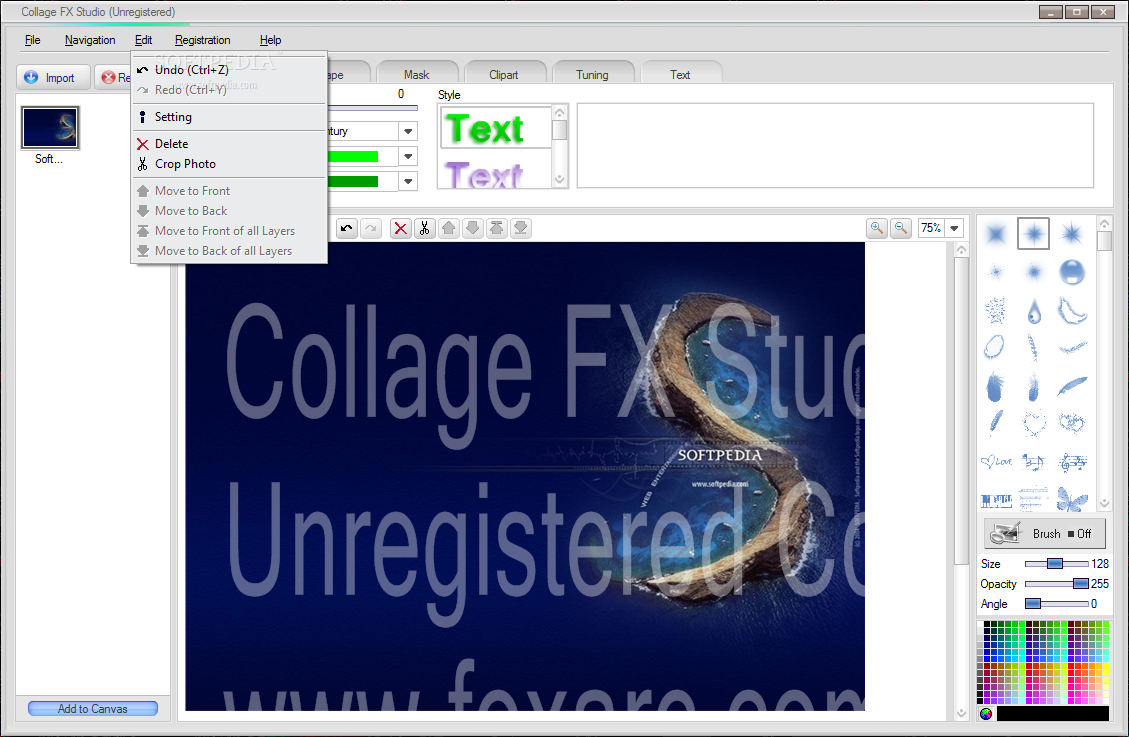The height and width of the screenshot is (737, 1129).
Task: Click move to front of all layers toolbar icon
Action: (x=497, y=229)
